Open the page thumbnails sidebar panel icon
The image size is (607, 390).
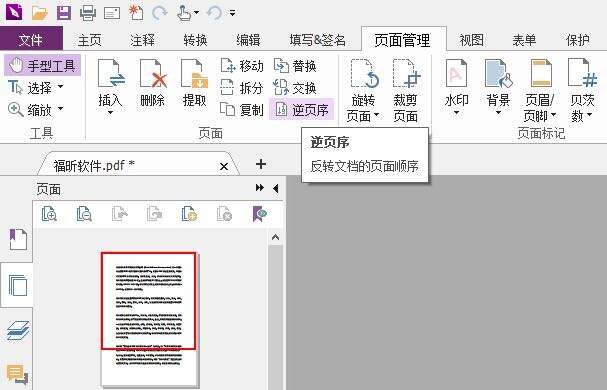[x=18, y=285]
